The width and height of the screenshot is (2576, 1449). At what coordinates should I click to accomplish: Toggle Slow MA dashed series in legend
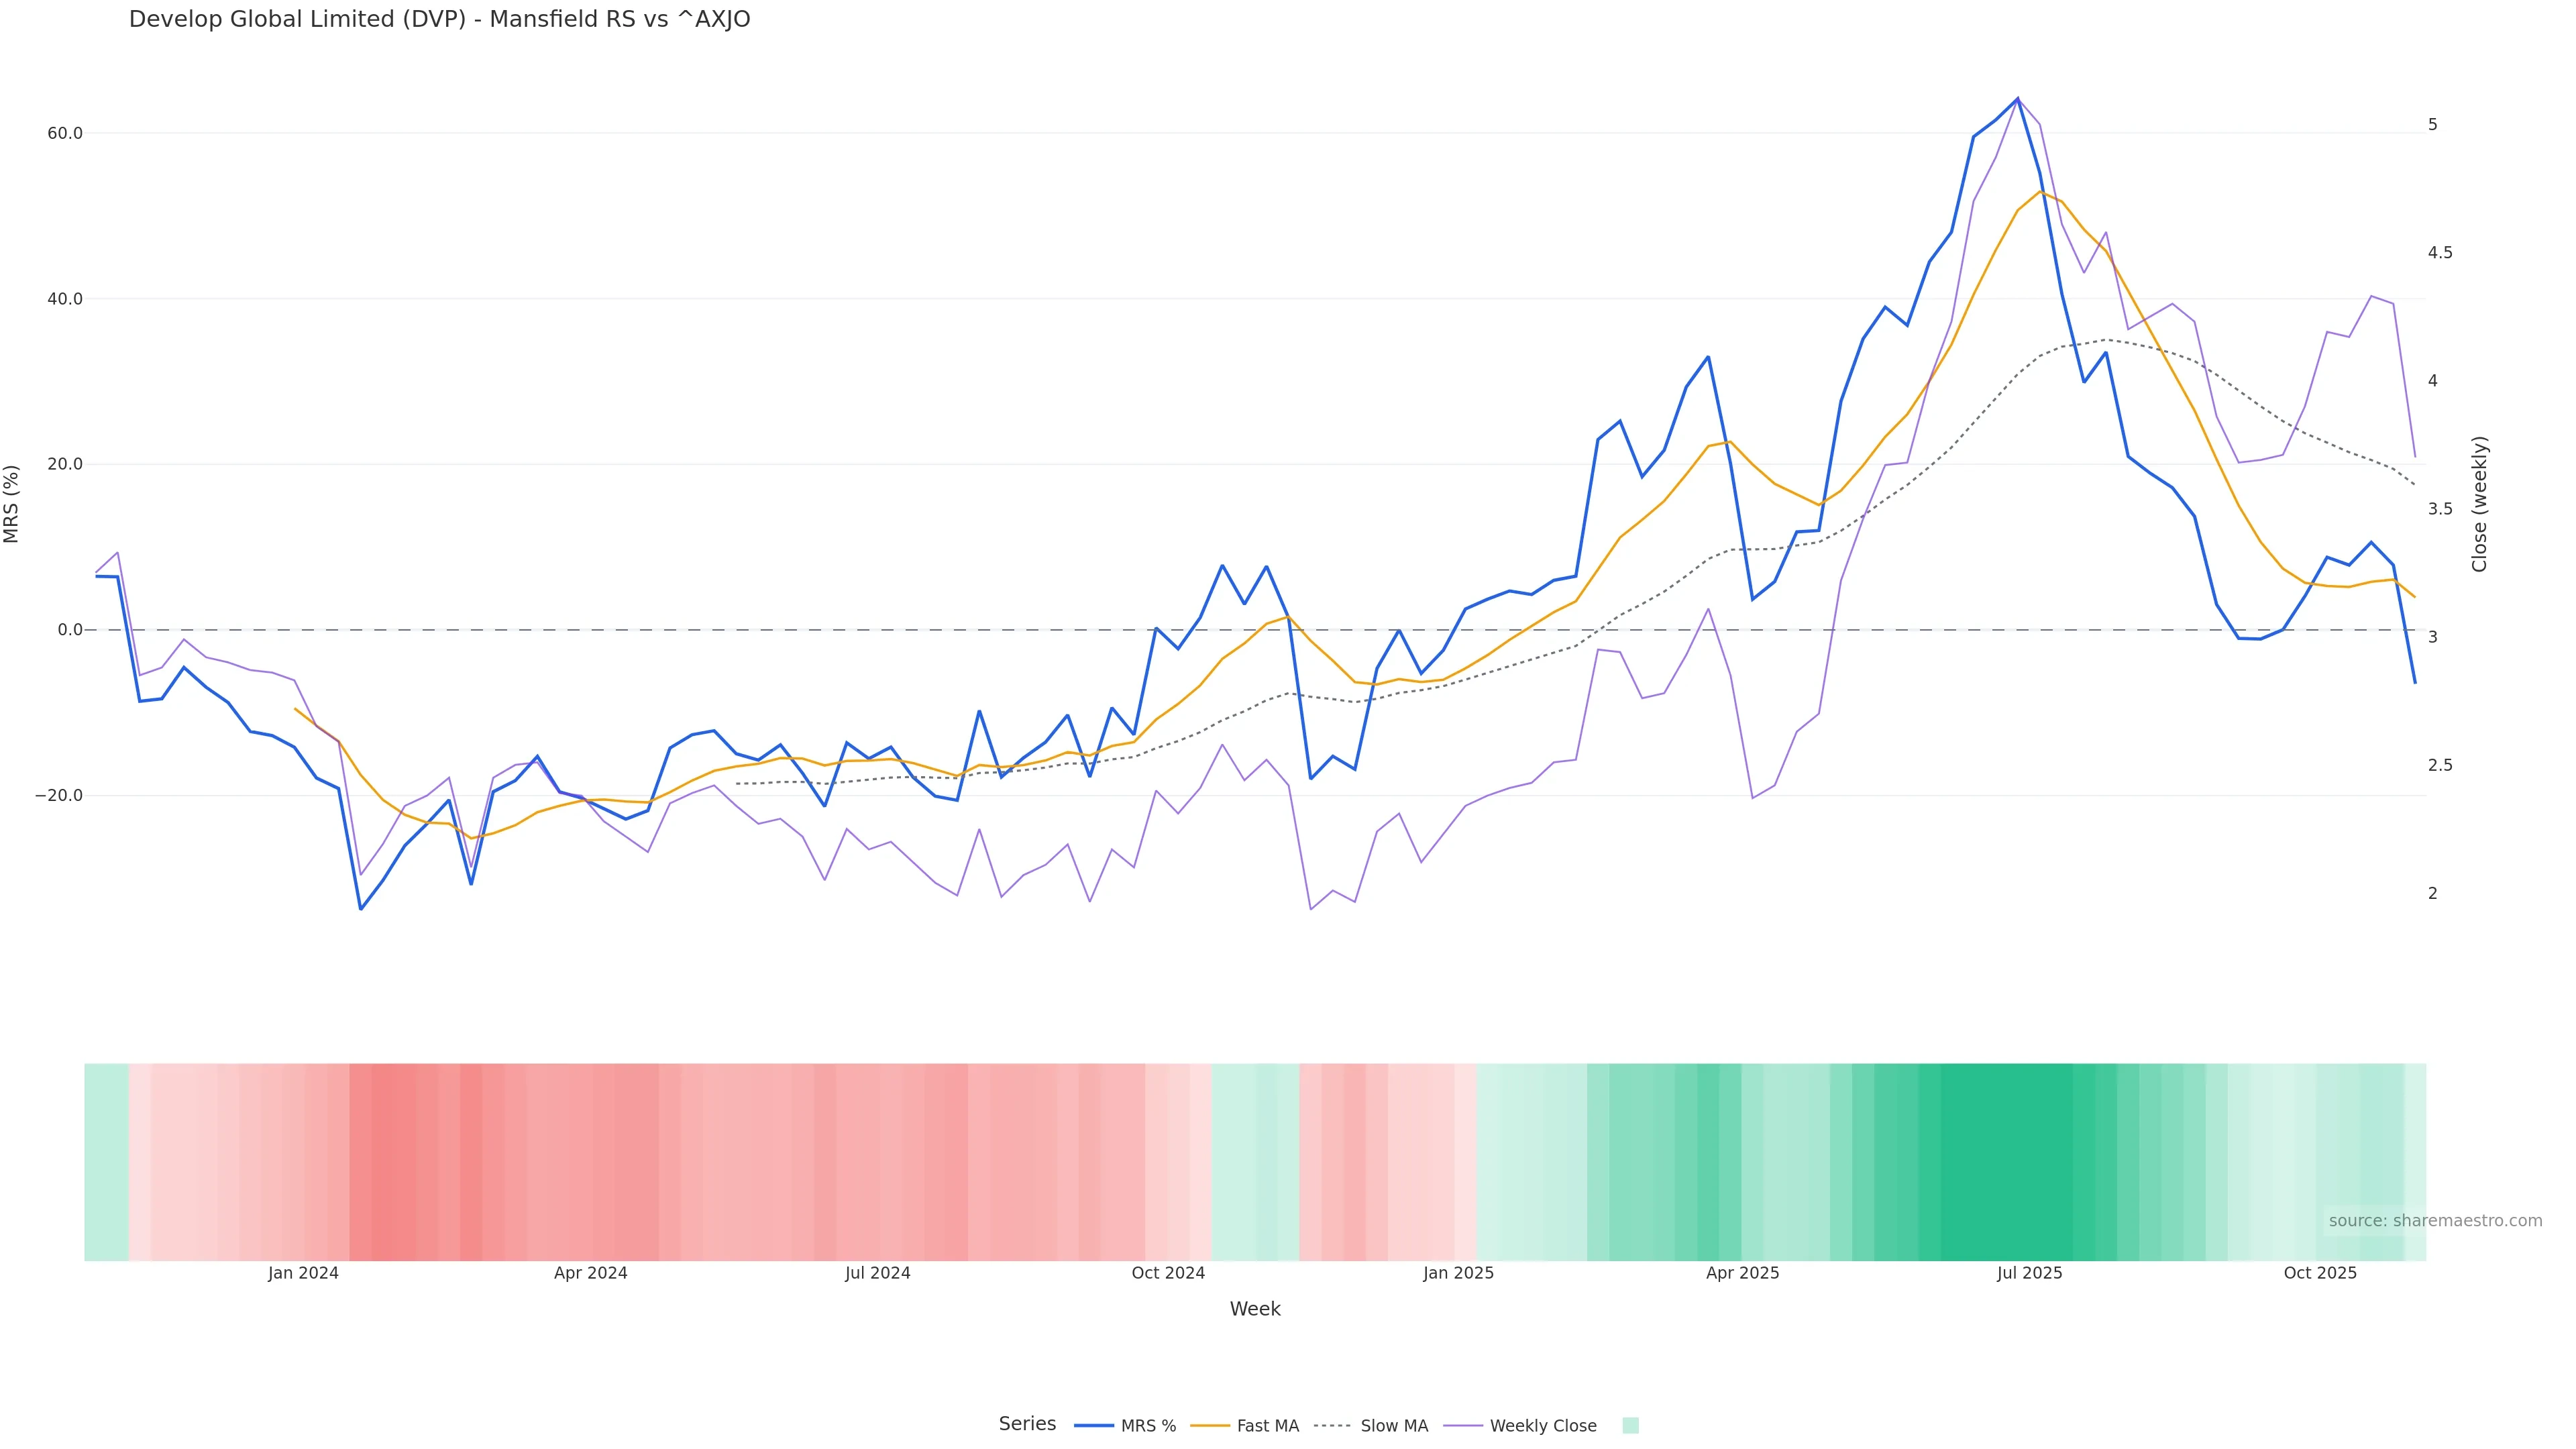click(1393, 1426)
